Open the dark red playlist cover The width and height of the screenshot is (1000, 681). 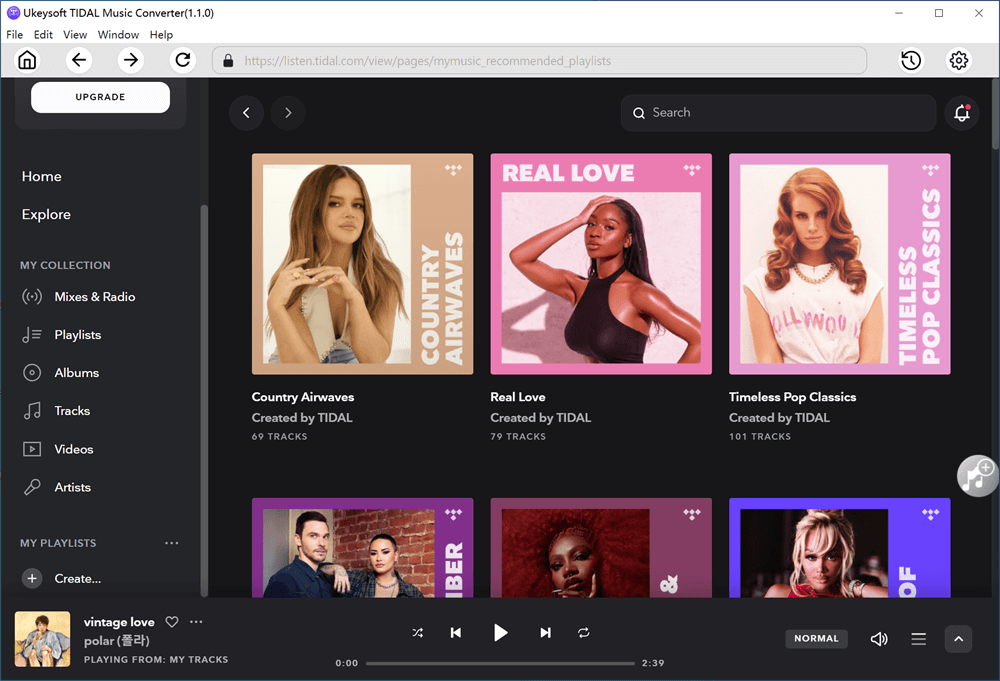pyautogui.click(x=601, y=548)
